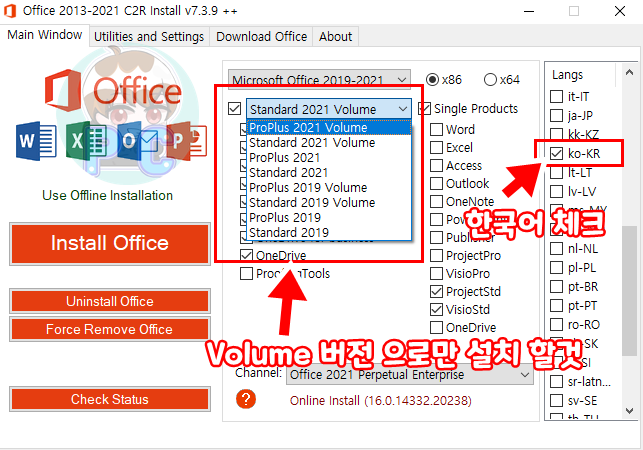Pick ProPlus 2021 in the list

tap(329, 158)
